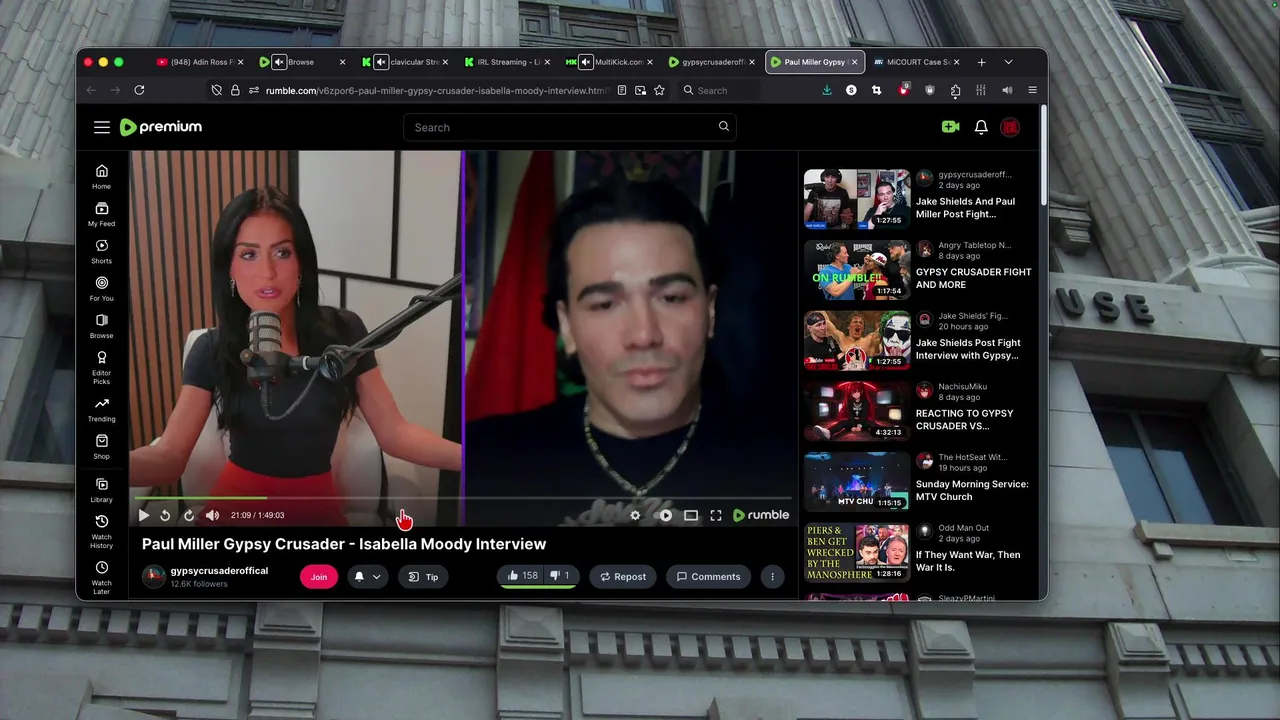
Task: Mute the video player volume
Action: (212, 515)
